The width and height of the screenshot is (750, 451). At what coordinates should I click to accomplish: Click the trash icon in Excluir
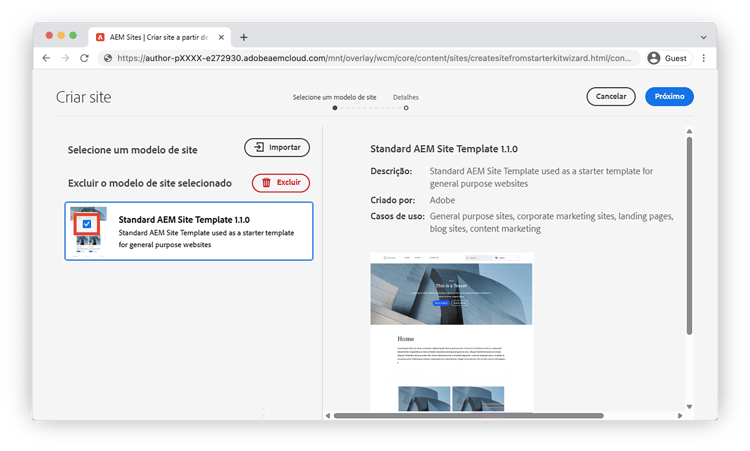pos(266,182)
